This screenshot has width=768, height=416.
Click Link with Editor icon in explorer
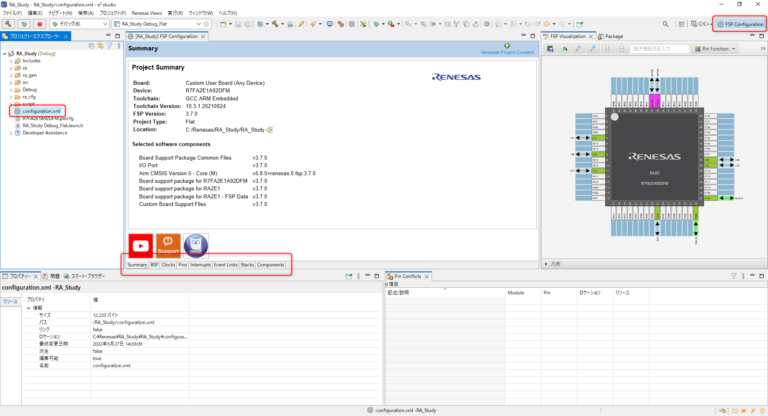[x=100, y=46]
